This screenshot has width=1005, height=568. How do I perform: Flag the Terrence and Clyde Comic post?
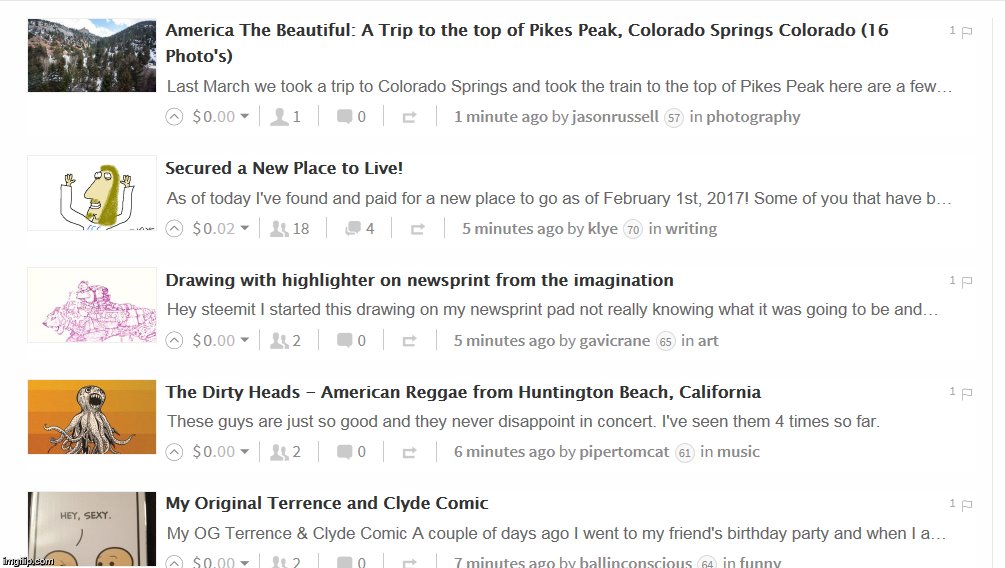pyautogui.click(x=967, y=505)
